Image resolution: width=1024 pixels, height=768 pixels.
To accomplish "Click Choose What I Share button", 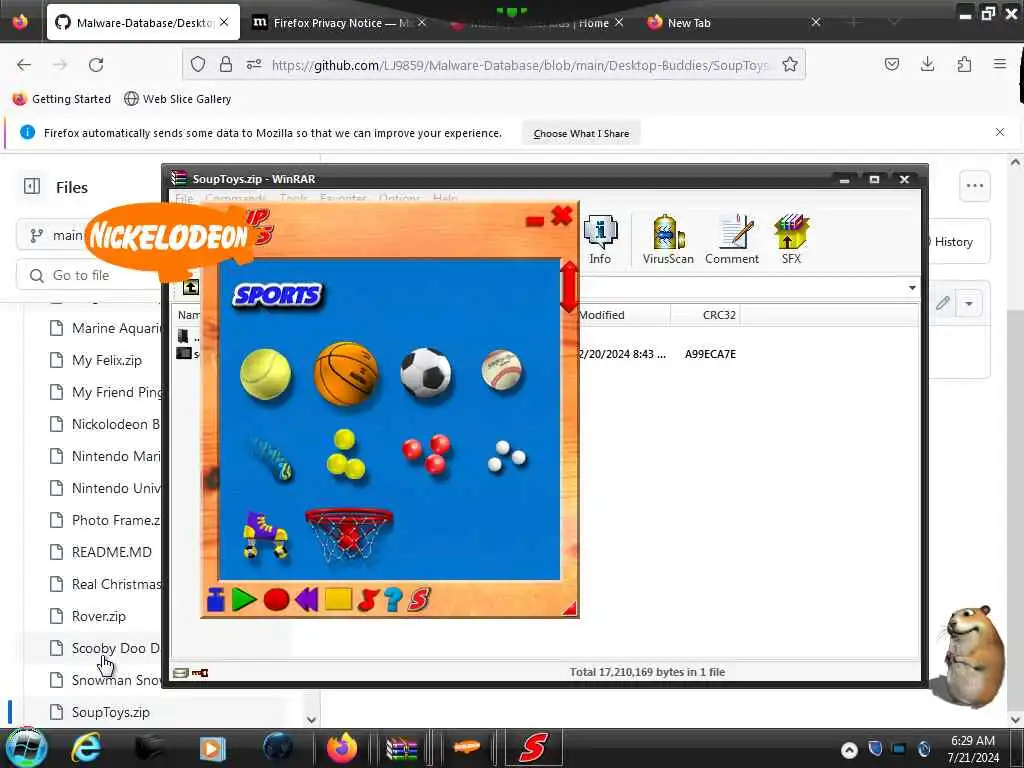I will pyautogui.click(x=581, y=133).
